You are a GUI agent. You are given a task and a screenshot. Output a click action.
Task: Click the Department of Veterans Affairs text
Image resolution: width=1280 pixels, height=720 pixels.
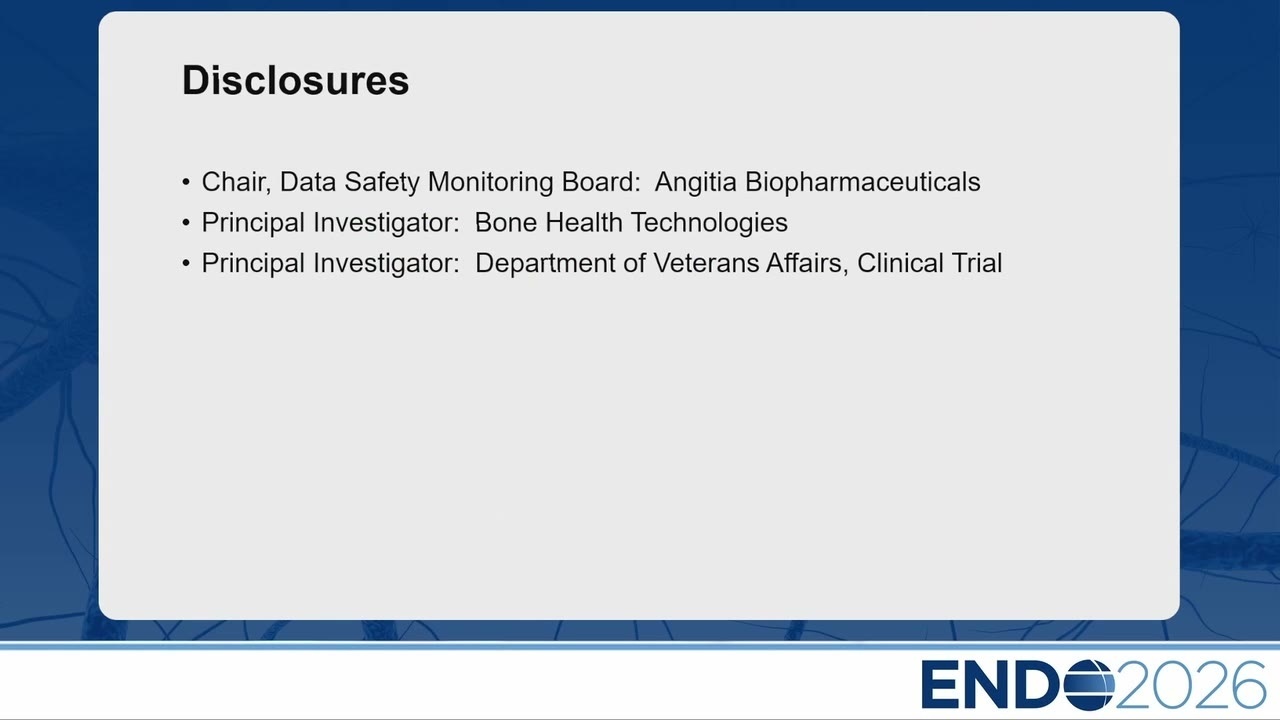click(661, 263)
